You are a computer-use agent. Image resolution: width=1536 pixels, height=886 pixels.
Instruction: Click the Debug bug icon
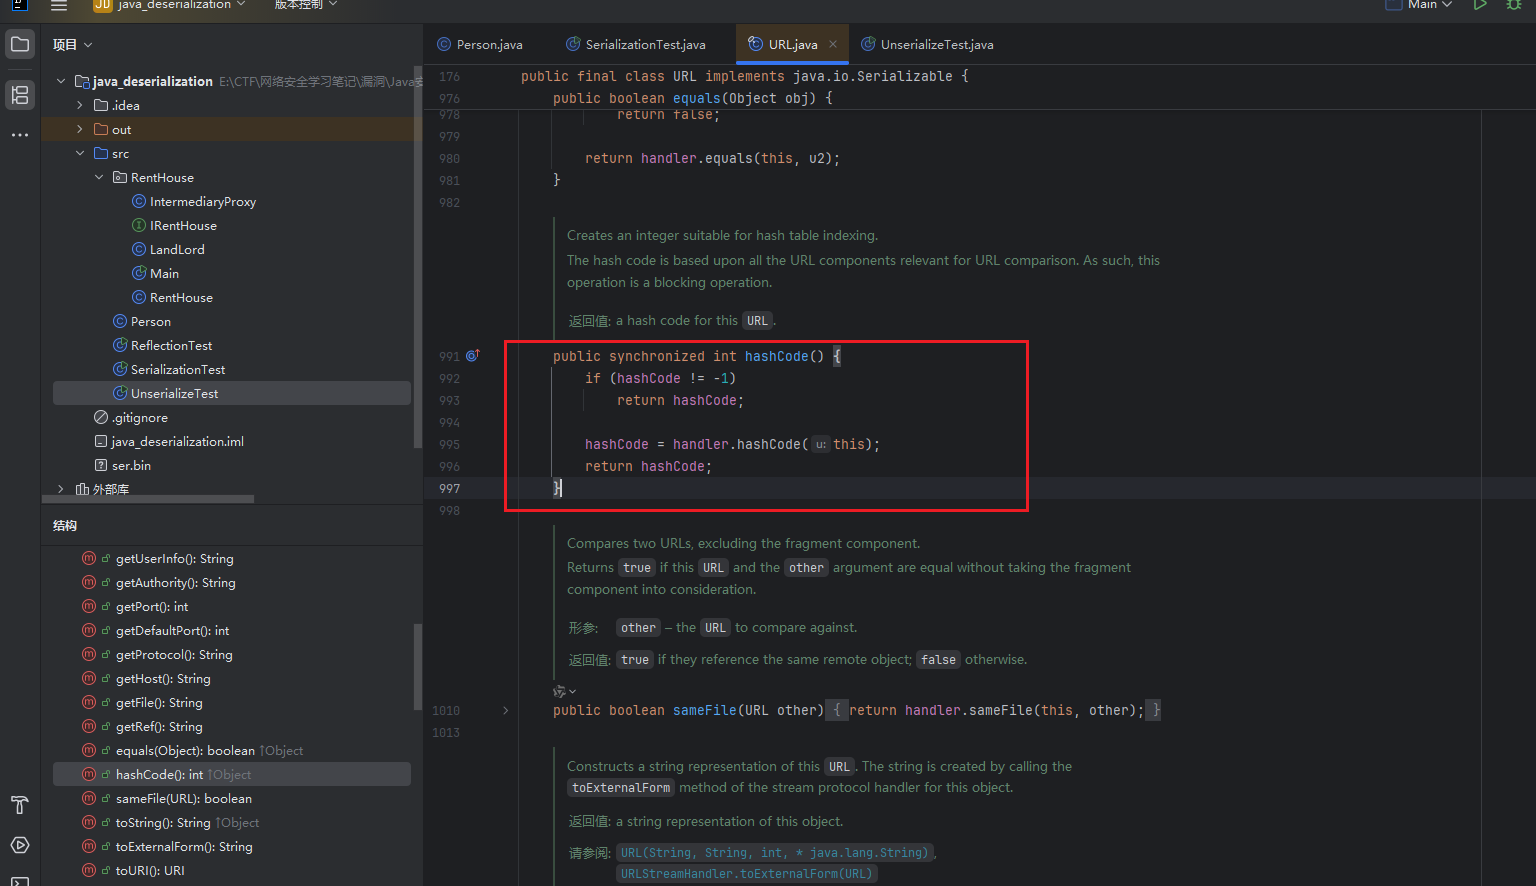coord(1514,5)
